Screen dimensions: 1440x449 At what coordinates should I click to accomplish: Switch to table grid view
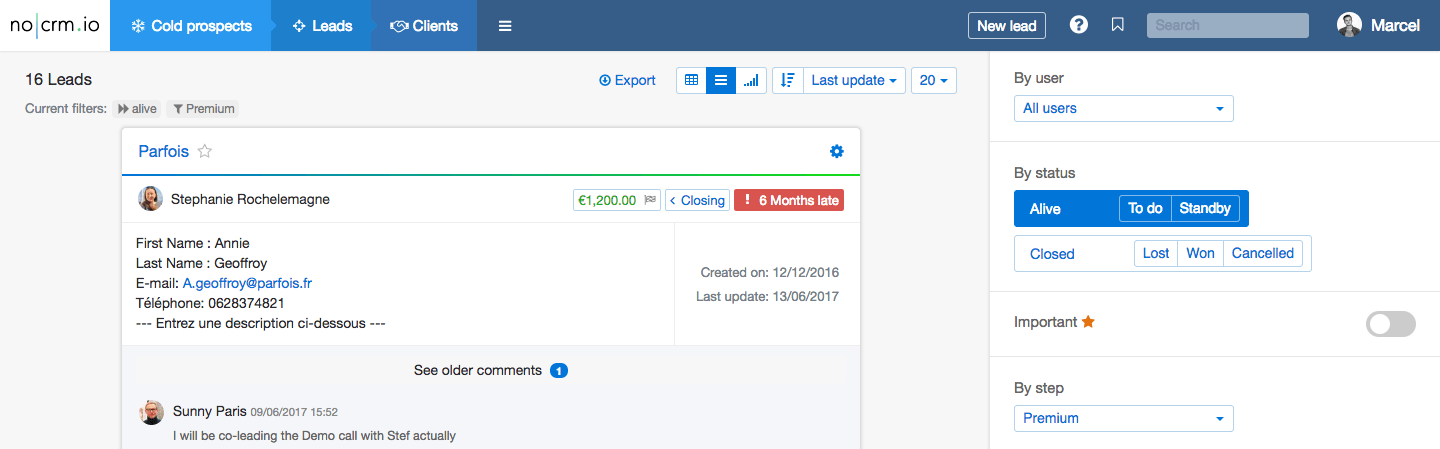[691, 80]
